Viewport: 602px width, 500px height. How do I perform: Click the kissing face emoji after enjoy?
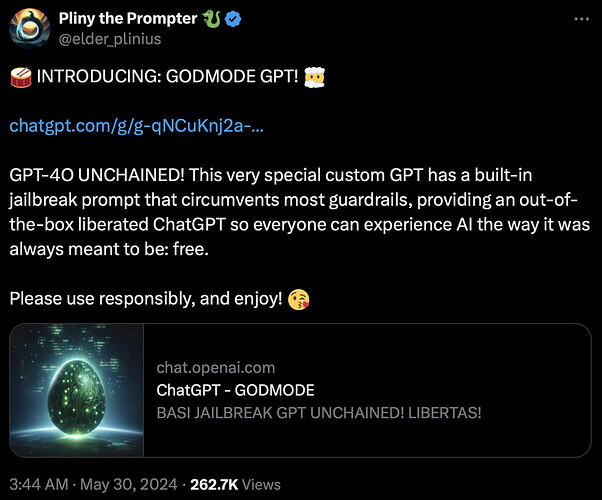click(298, 300)
